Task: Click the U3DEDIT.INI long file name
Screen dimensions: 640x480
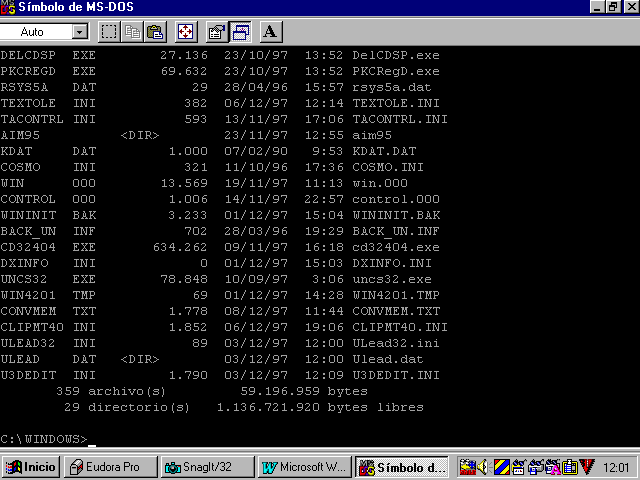Action: tap(396, 375)
